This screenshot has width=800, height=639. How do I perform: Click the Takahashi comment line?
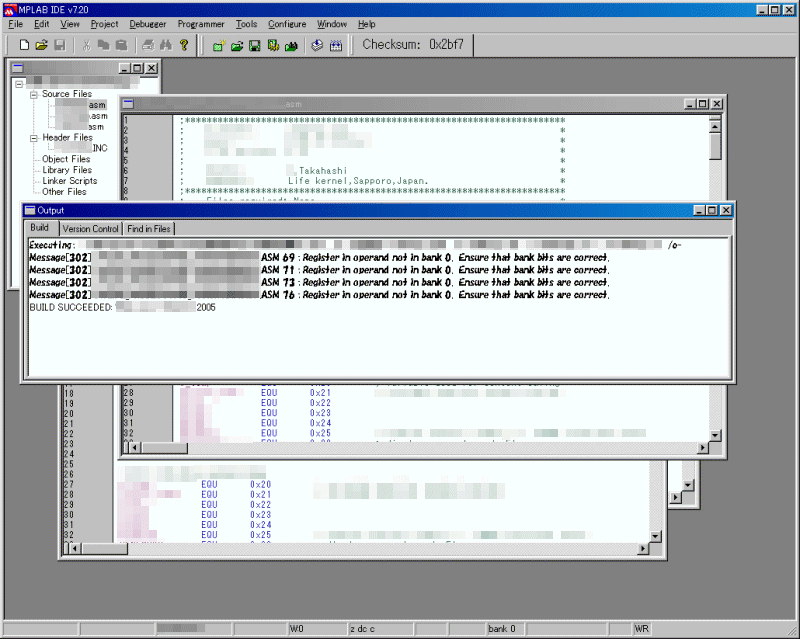point(323,170)
